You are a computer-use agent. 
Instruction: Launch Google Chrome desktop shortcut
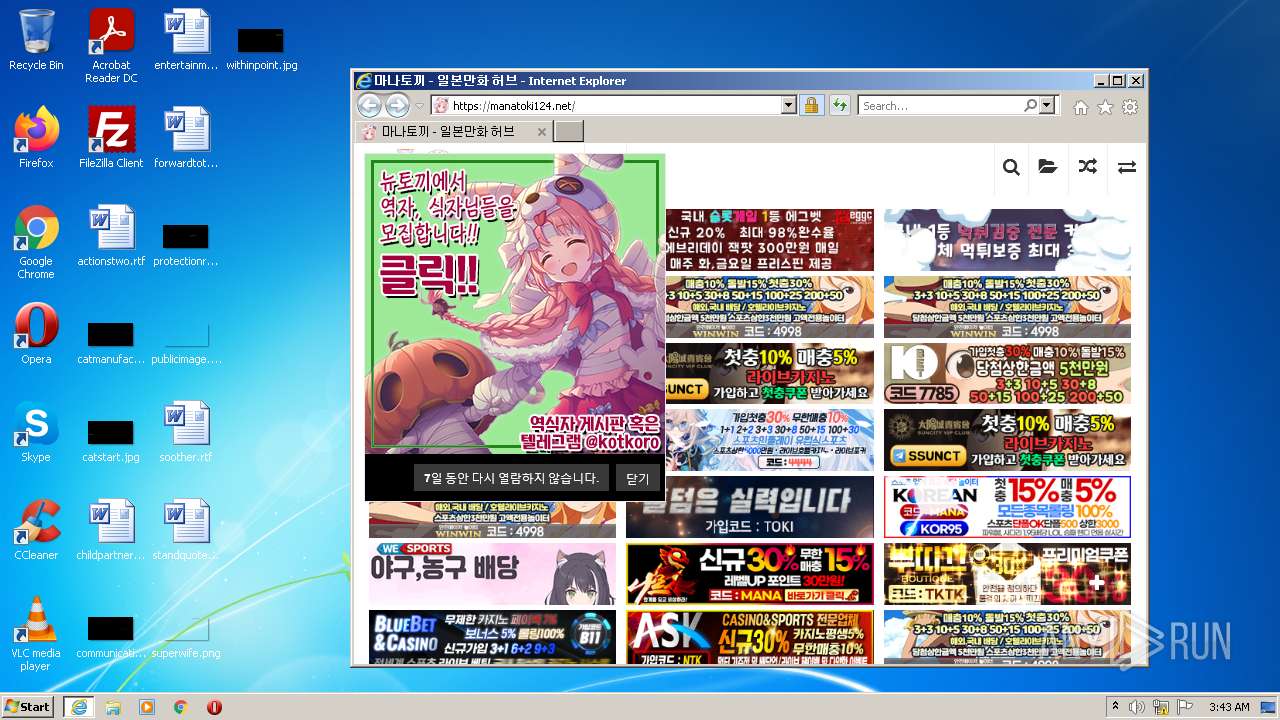pos(36,242)
